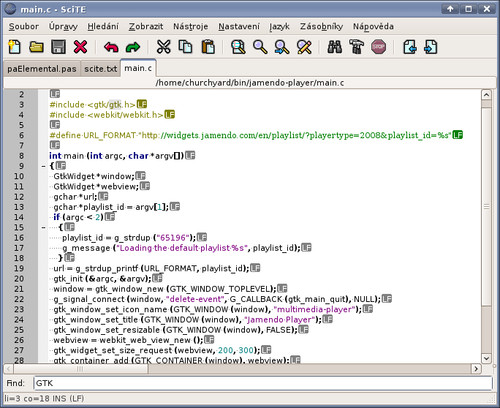Open a file with the folder icon
The width and height of the screenshot is (500, 408).
[x=36, y=47]
